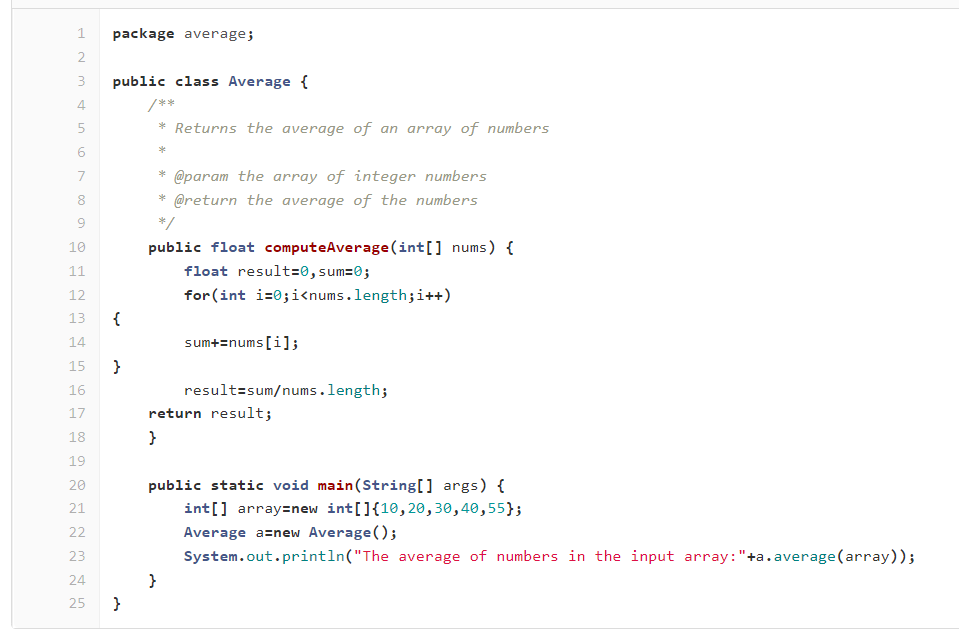Click 'return result;' statement
959x633 pixels.
click(210, 414)
